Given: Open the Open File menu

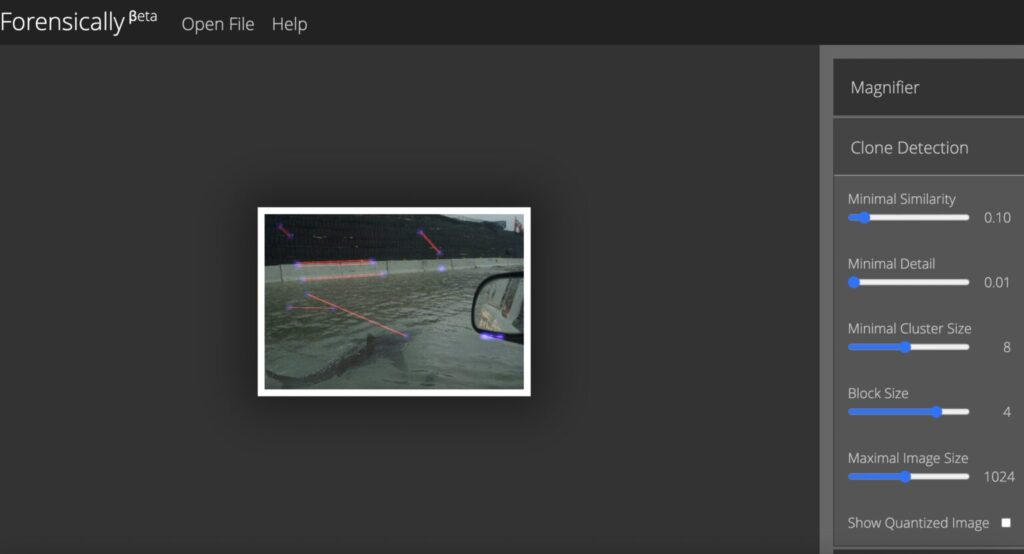Looking at the screenshot, I should 217,24.
